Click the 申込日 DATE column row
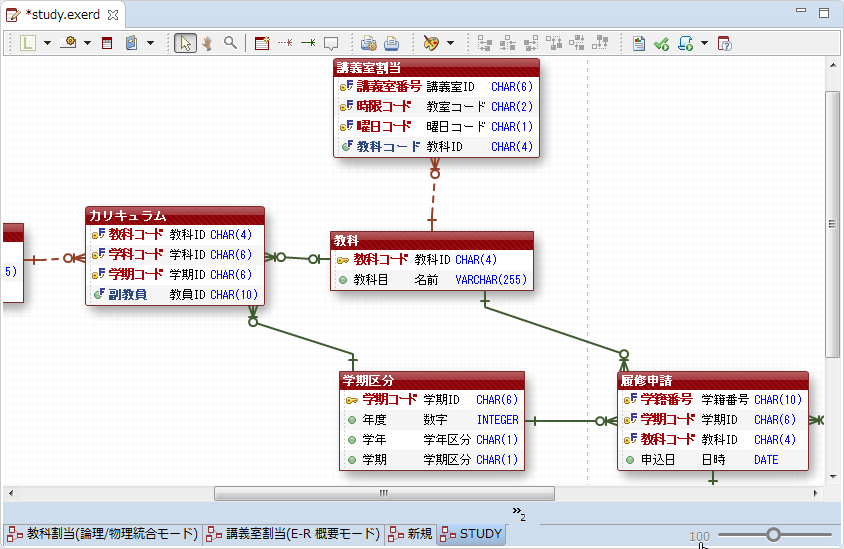 click(713, 460)
